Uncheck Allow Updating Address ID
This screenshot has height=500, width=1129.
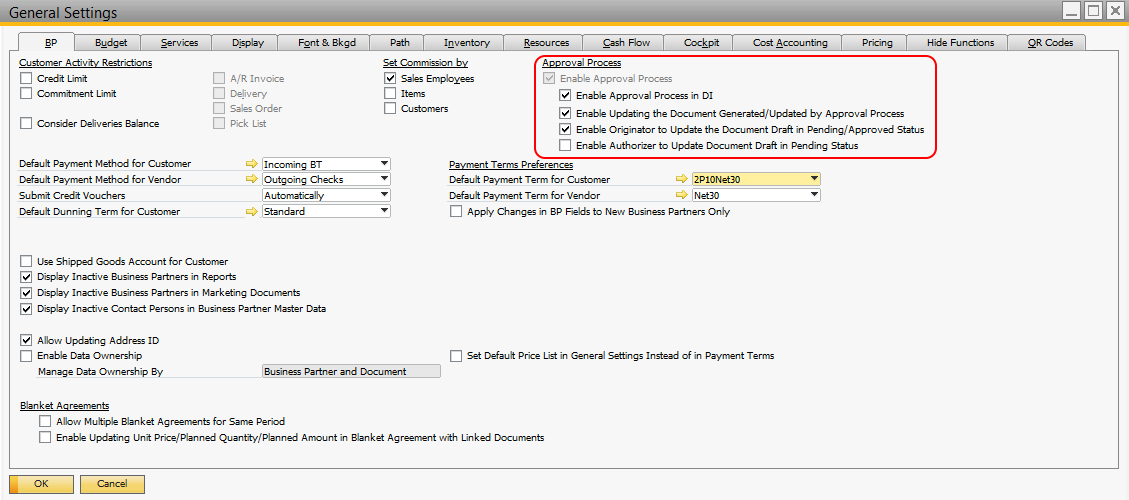pyautogui.click(x=26, y=341)
